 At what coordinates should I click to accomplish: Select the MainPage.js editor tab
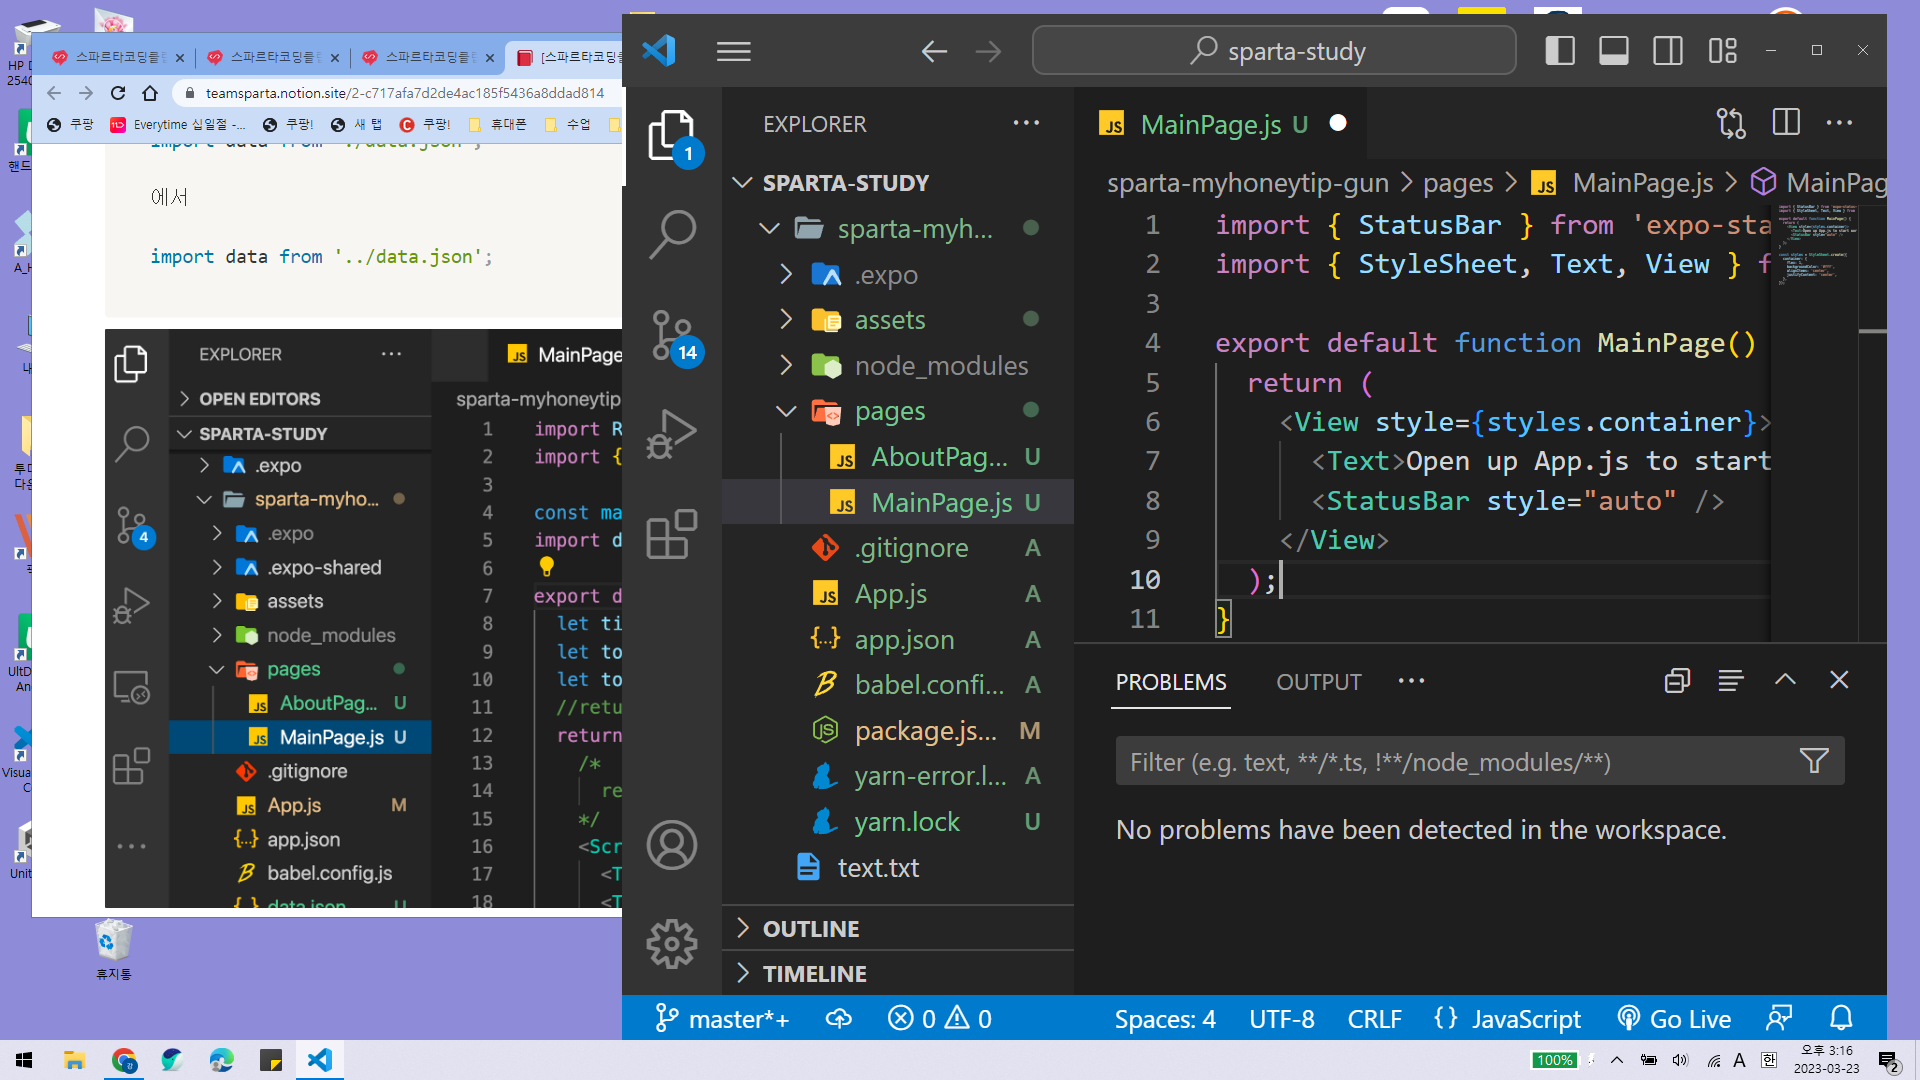click(1222, 124)
